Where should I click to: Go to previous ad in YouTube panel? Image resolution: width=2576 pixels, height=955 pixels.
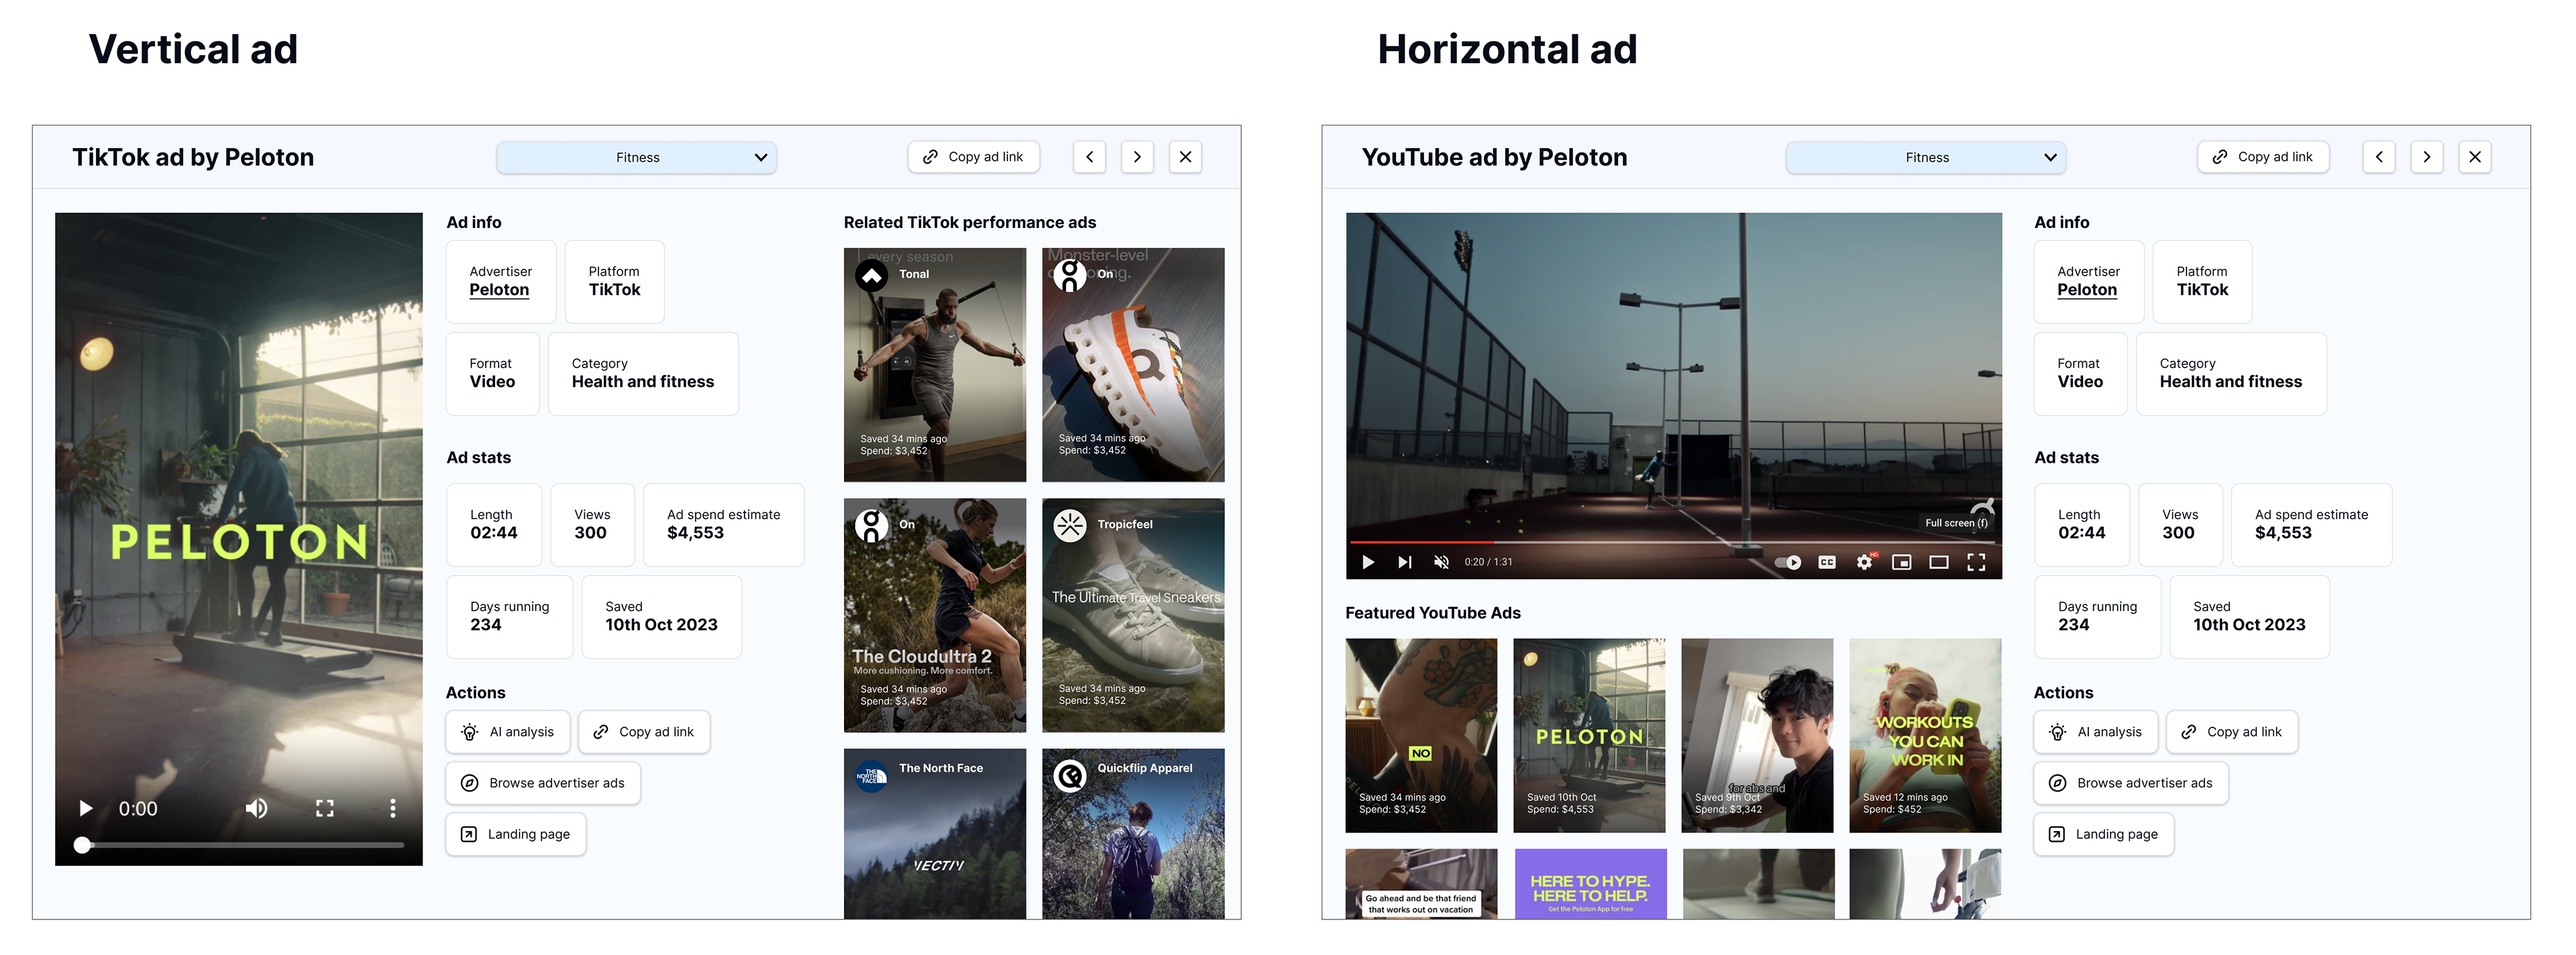pyautogui.click(x=2379, y=157)
